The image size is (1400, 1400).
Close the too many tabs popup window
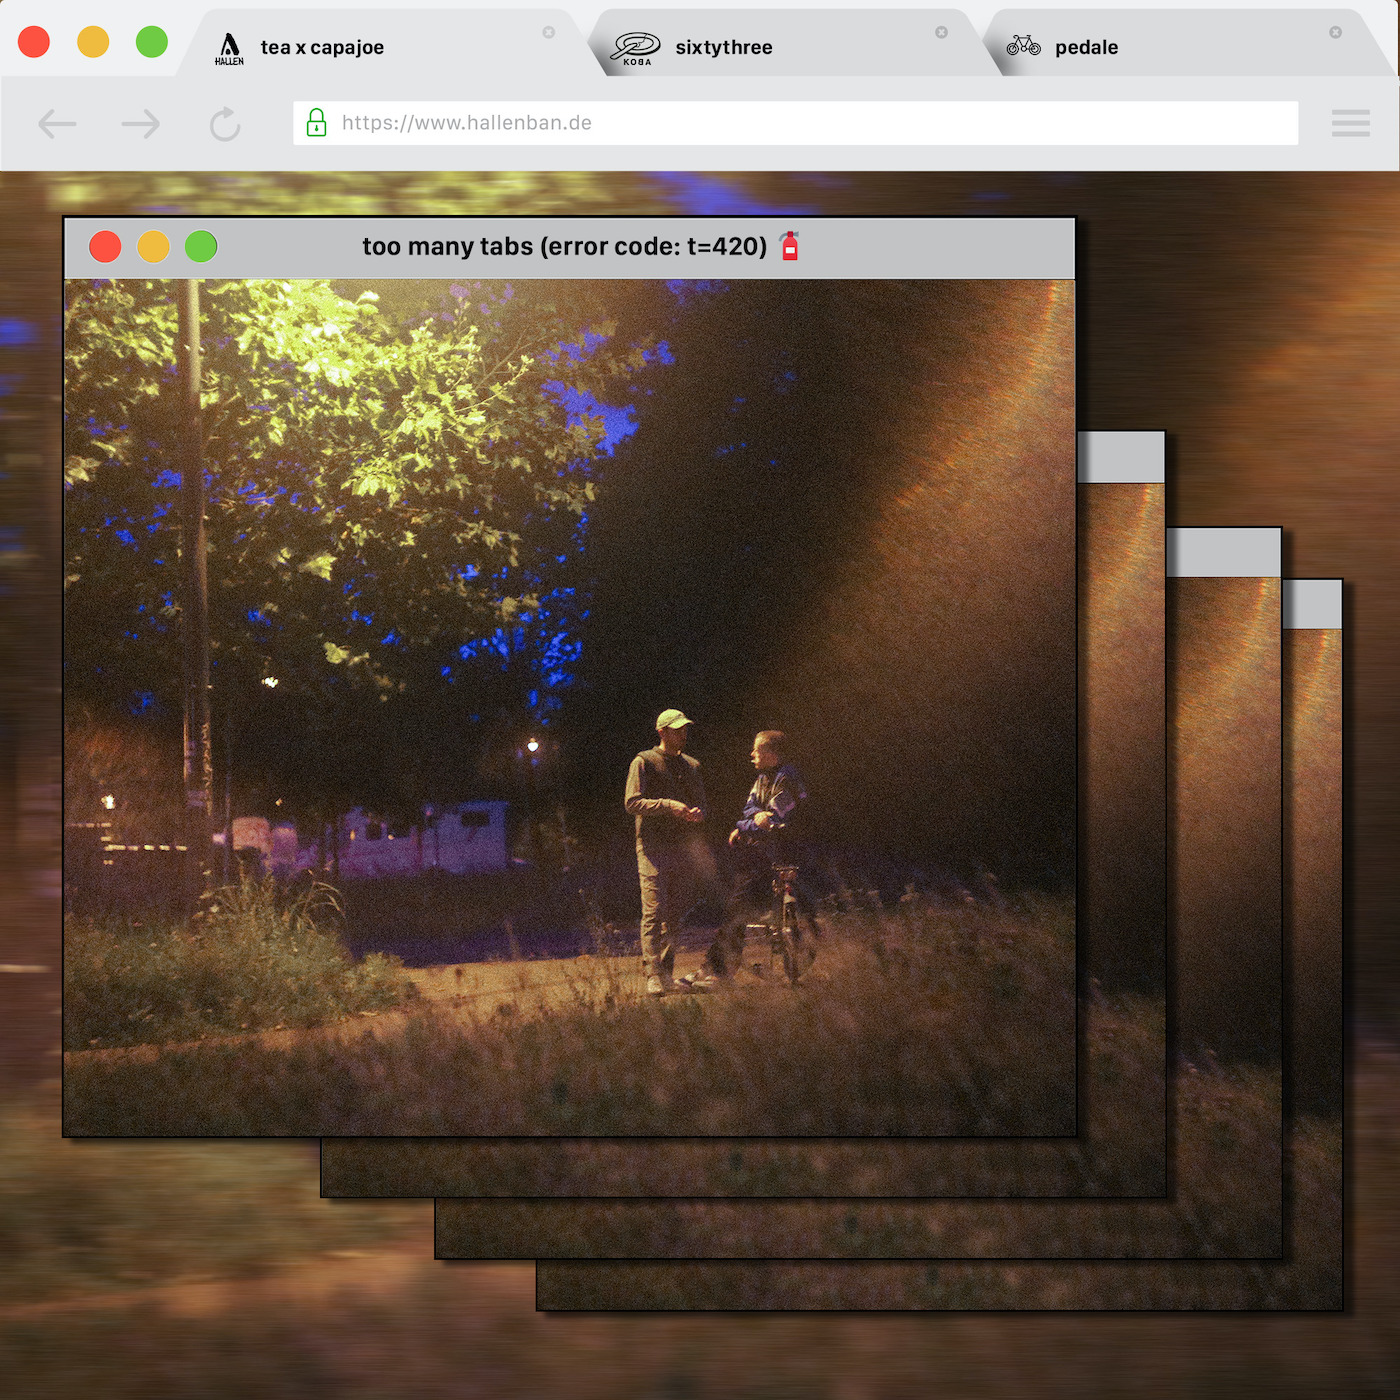(105, 246)
